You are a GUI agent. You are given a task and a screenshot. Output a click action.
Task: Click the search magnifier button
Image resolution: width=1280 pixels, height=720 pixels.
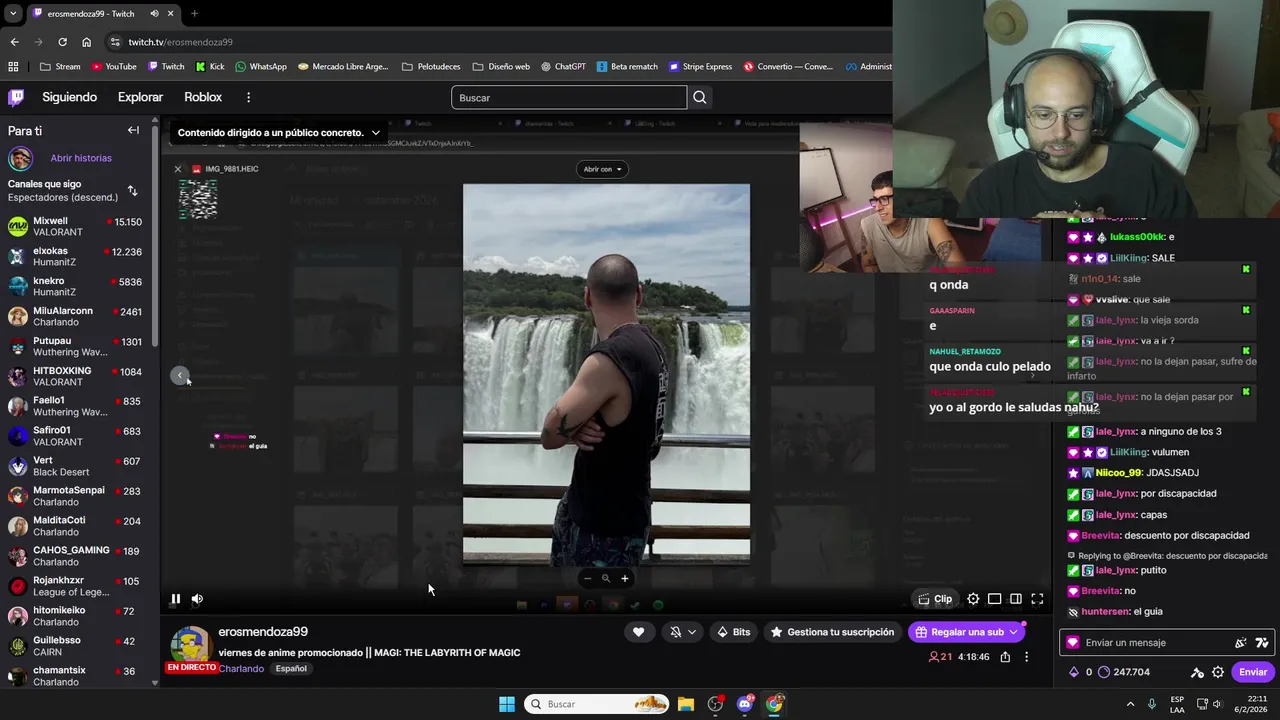[700, 97]
